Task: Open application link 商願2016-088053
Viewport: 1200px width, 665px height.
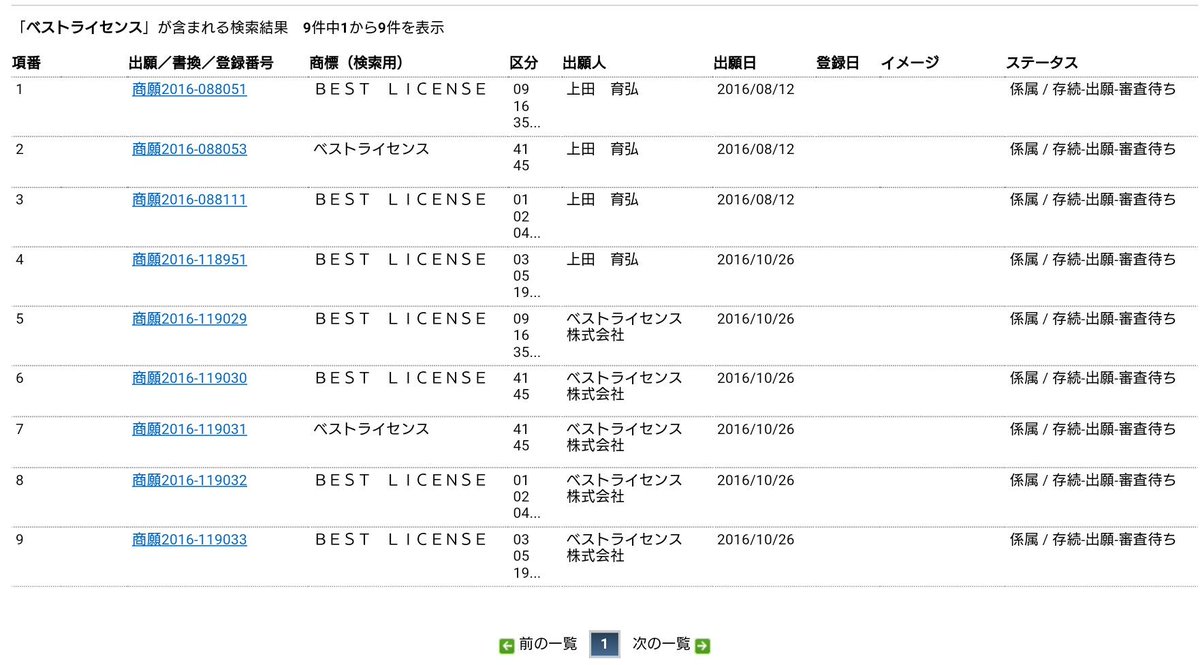Action: pyautogui.click(x=189, y=149)
